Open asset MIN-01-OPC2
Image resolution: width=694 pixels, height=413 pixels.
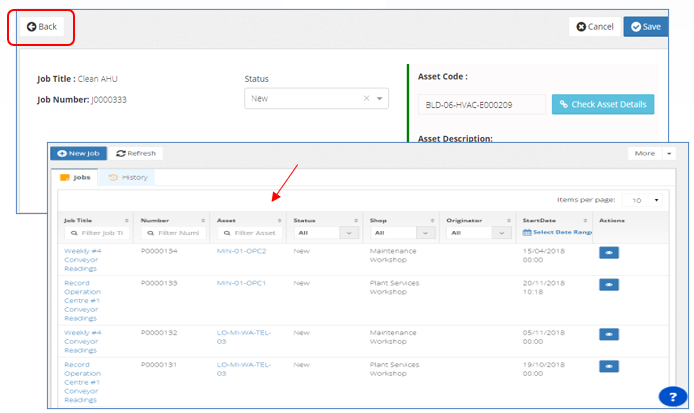click(242, 251)
